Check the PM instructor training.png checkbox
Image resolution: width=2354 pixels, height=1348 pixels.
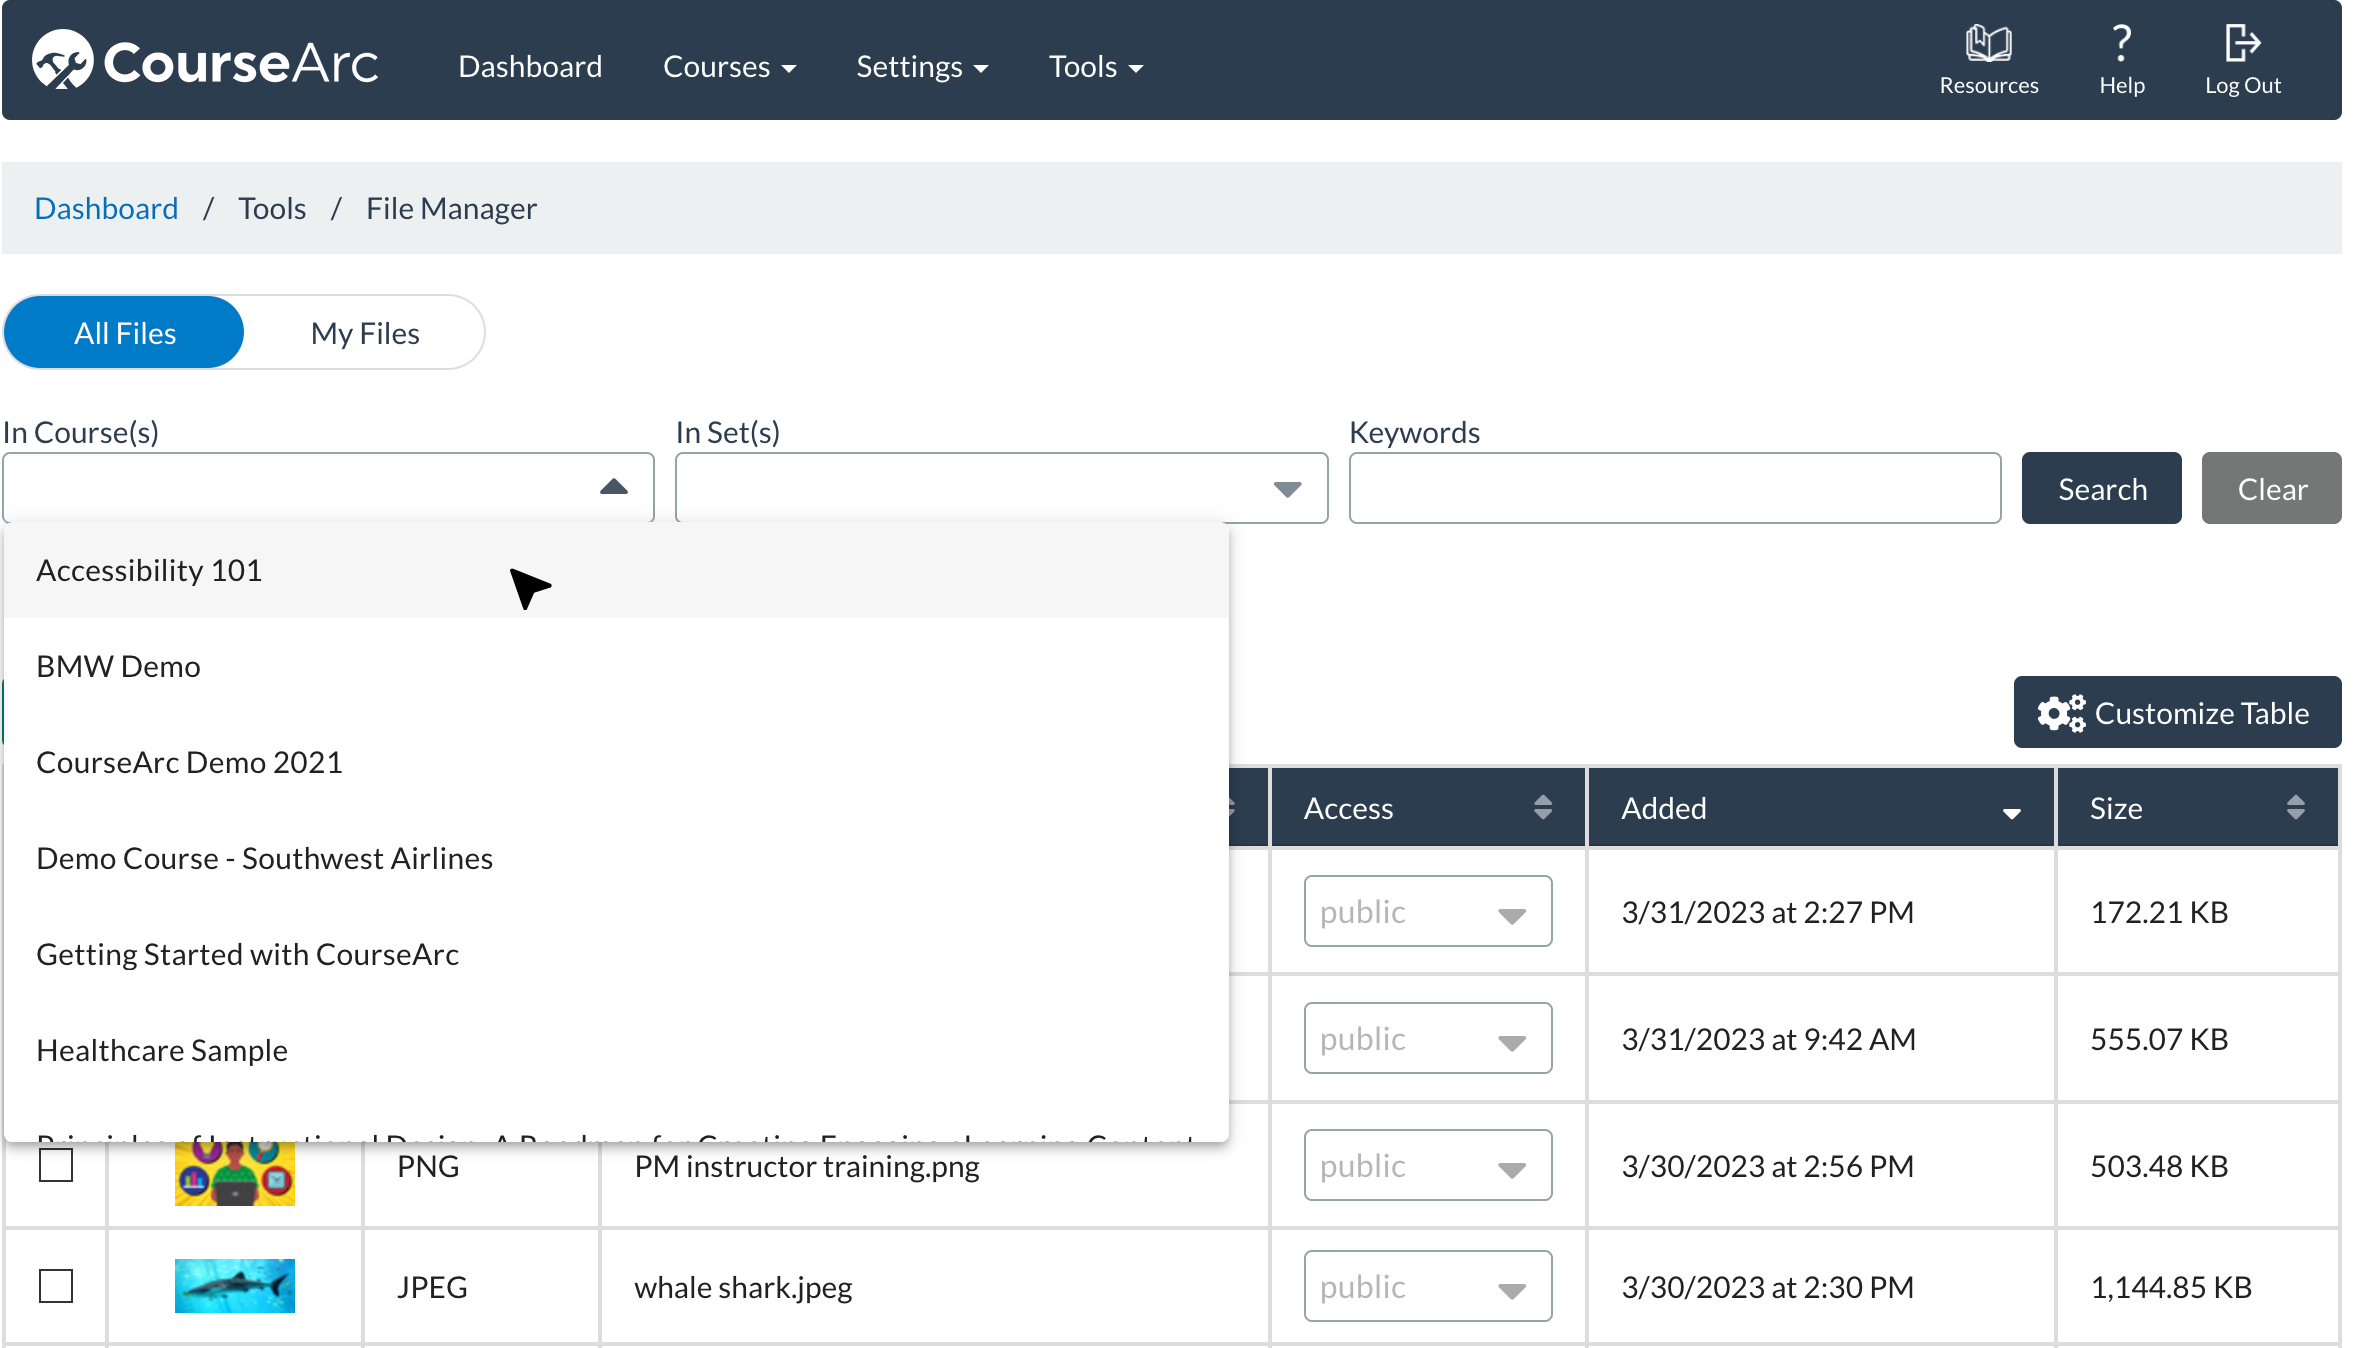(x=56, y=1165)
